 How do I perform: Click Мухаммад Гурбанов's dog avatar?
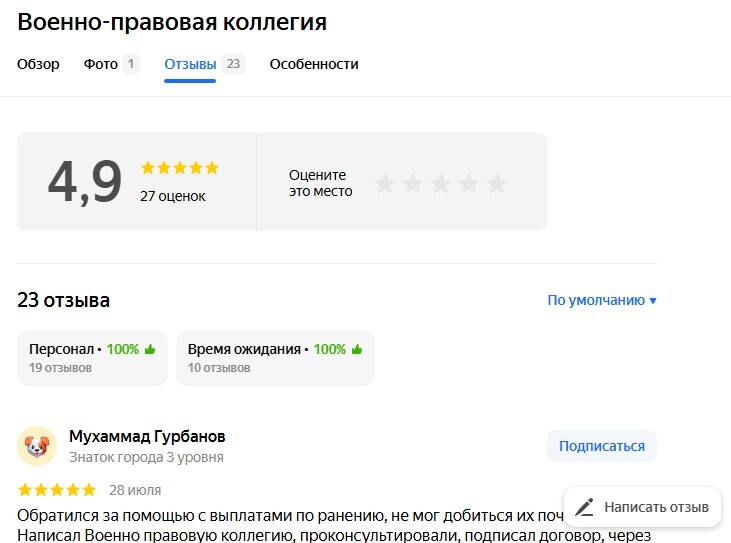tap(37, 446)
